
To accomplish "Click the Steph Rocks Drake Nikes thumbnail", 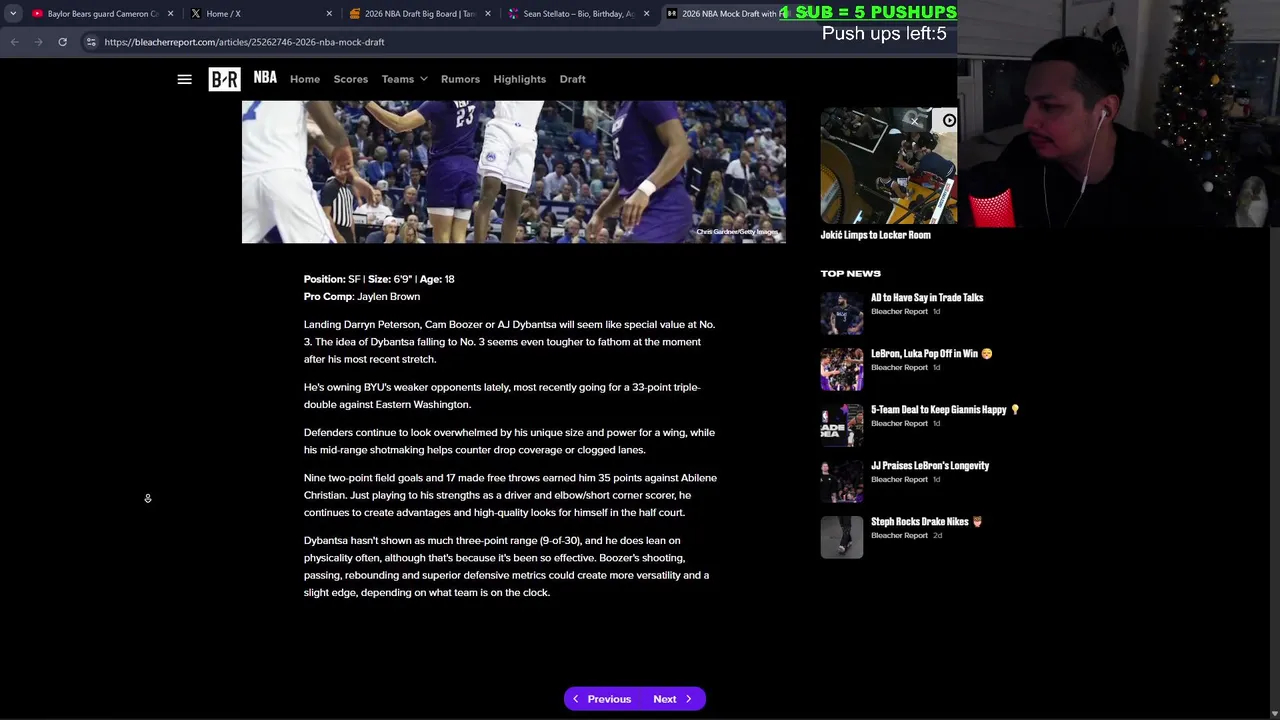I will pyautogui.click(x=842, y=538).
